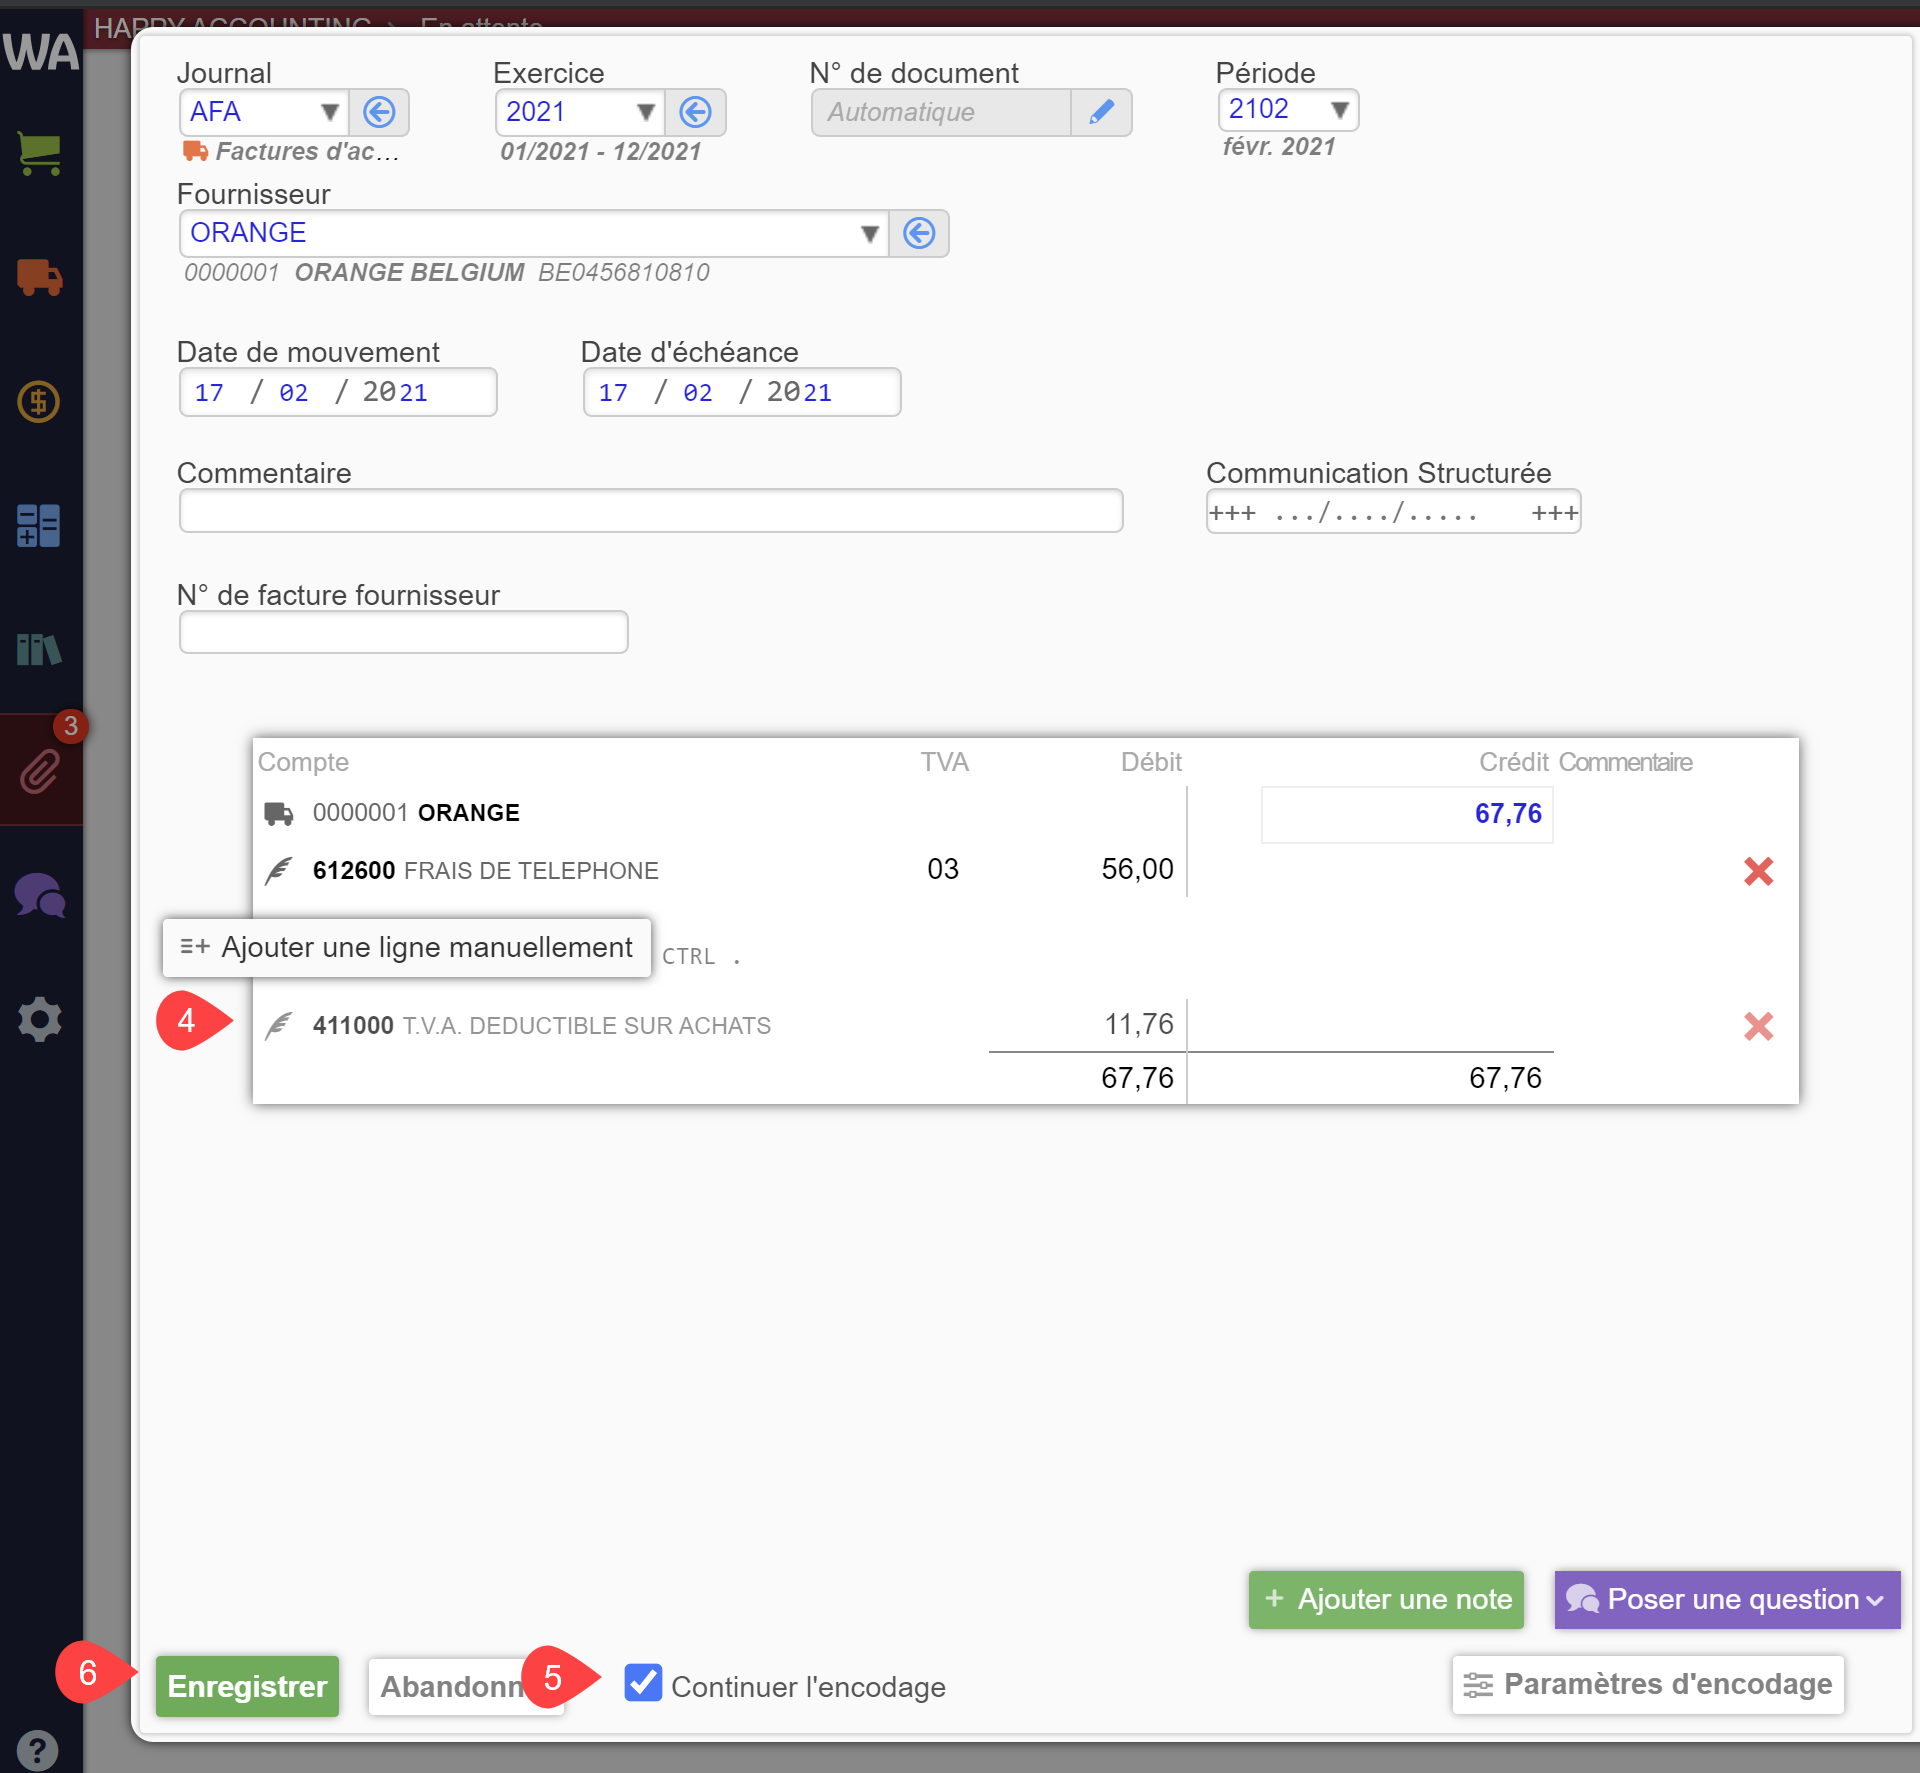The height and width of the screenshot is (1773, 1920).
Task: Click the back arrow next to Exercice 2021
Action: click(x=695, y=112)
